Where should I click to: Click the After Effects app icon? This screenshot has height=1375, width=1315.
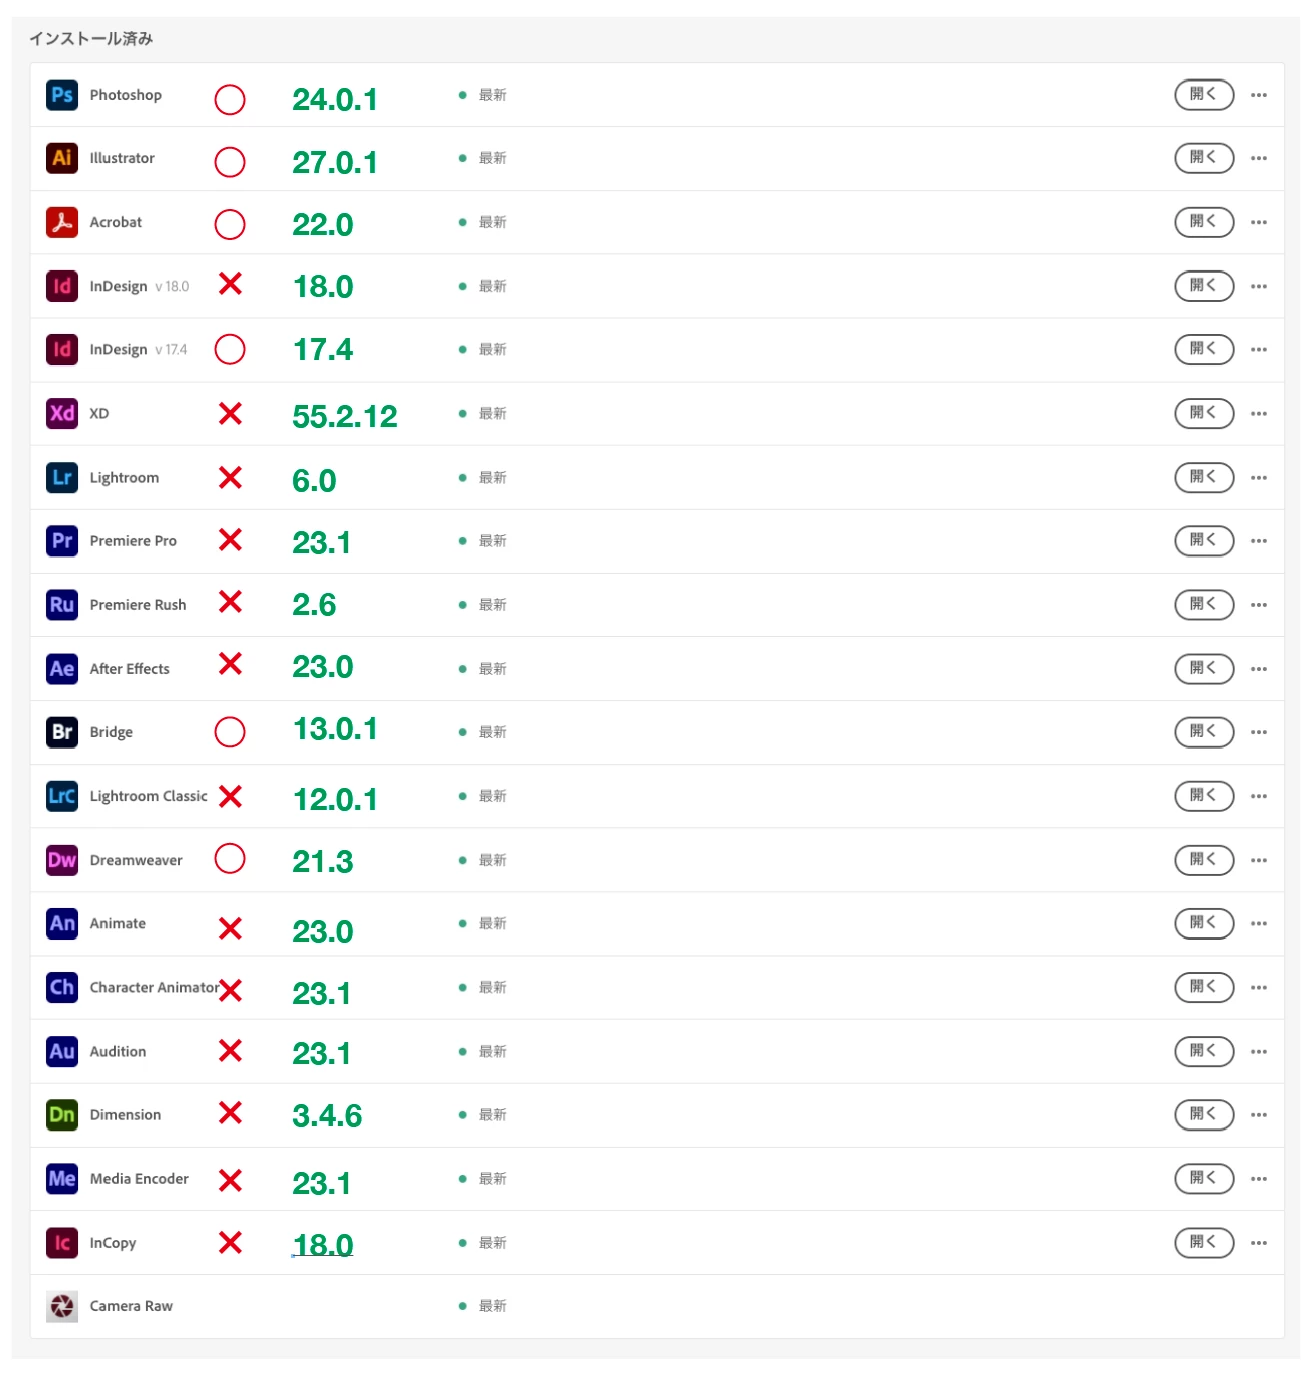coord(62,668)
